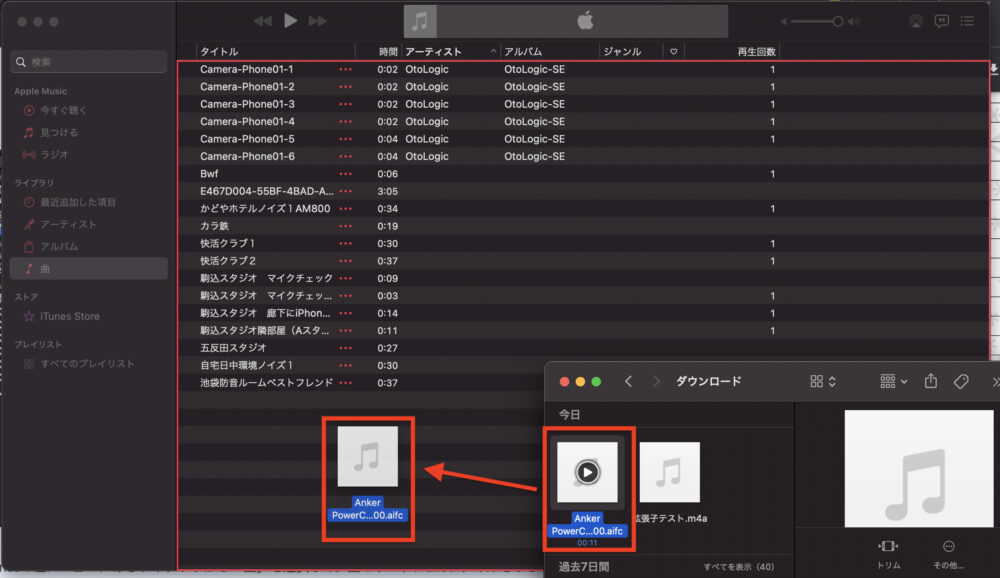Skip forward to the next track

(318, 21)
